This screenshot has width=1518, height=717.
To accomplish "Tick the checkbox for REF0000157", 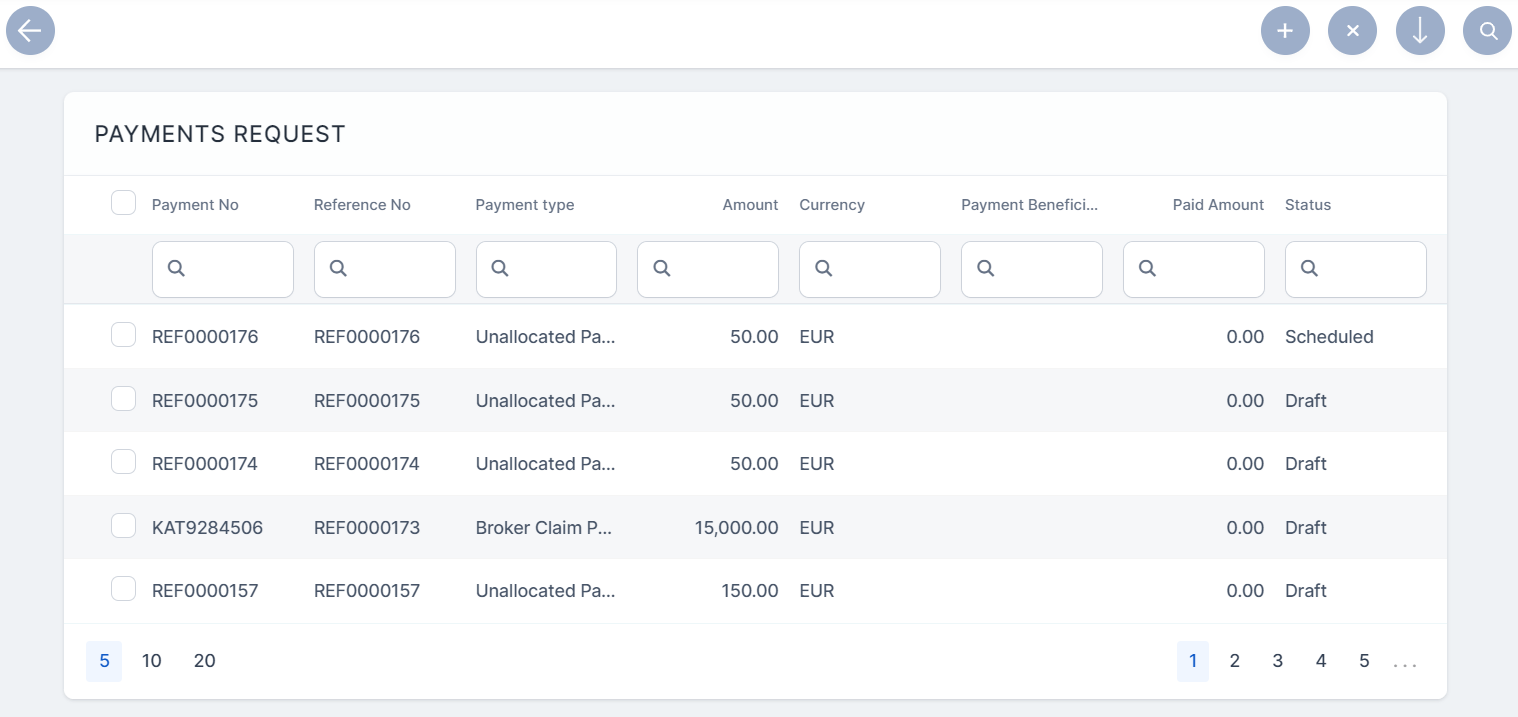I will pos(123,589).
